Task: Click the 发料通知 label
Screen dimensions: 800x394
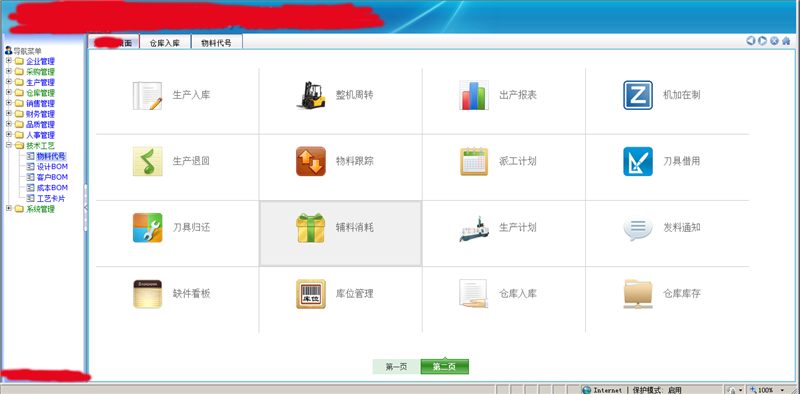Action: (x=682, y=228)
